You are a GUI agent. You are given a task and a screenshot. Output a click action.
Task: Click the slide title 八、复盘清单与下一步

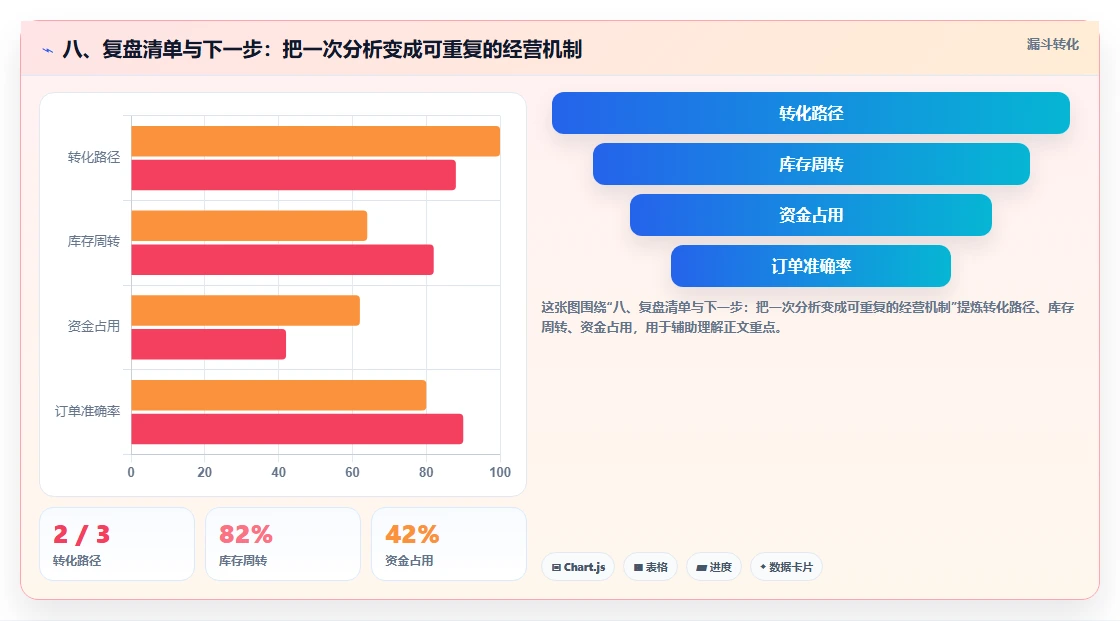pyautogui.click(x=322, y=49)
